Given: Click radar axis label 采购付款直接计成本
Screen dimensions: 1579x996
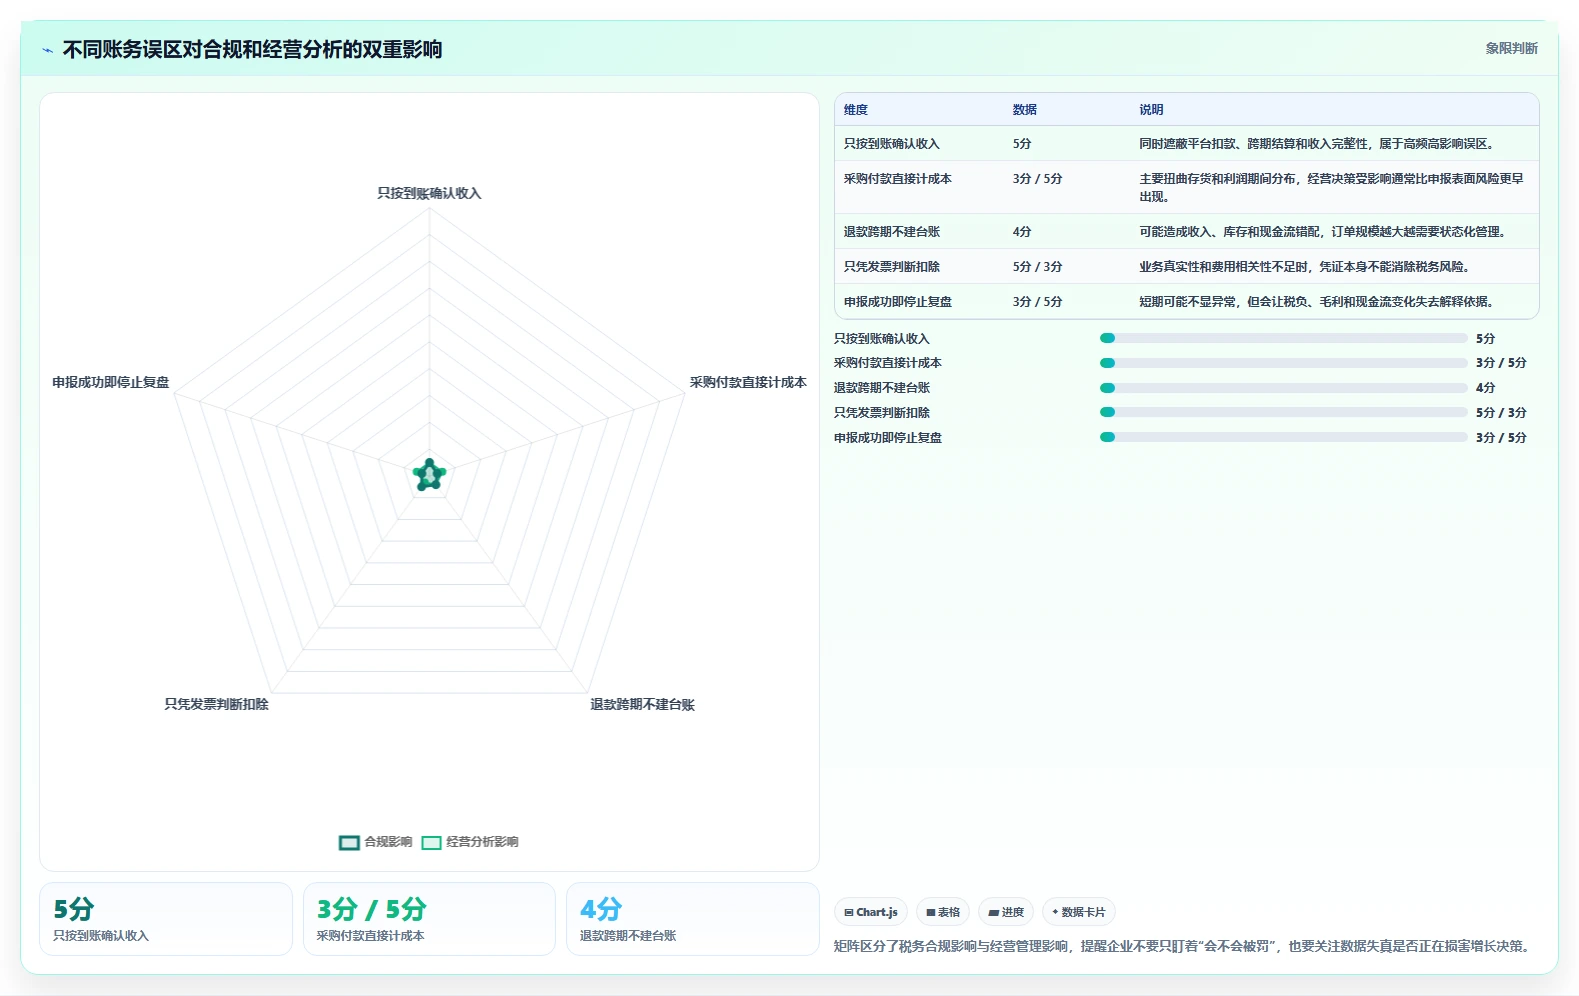Looking at the screenshot, I should click(x=748, y=382).
